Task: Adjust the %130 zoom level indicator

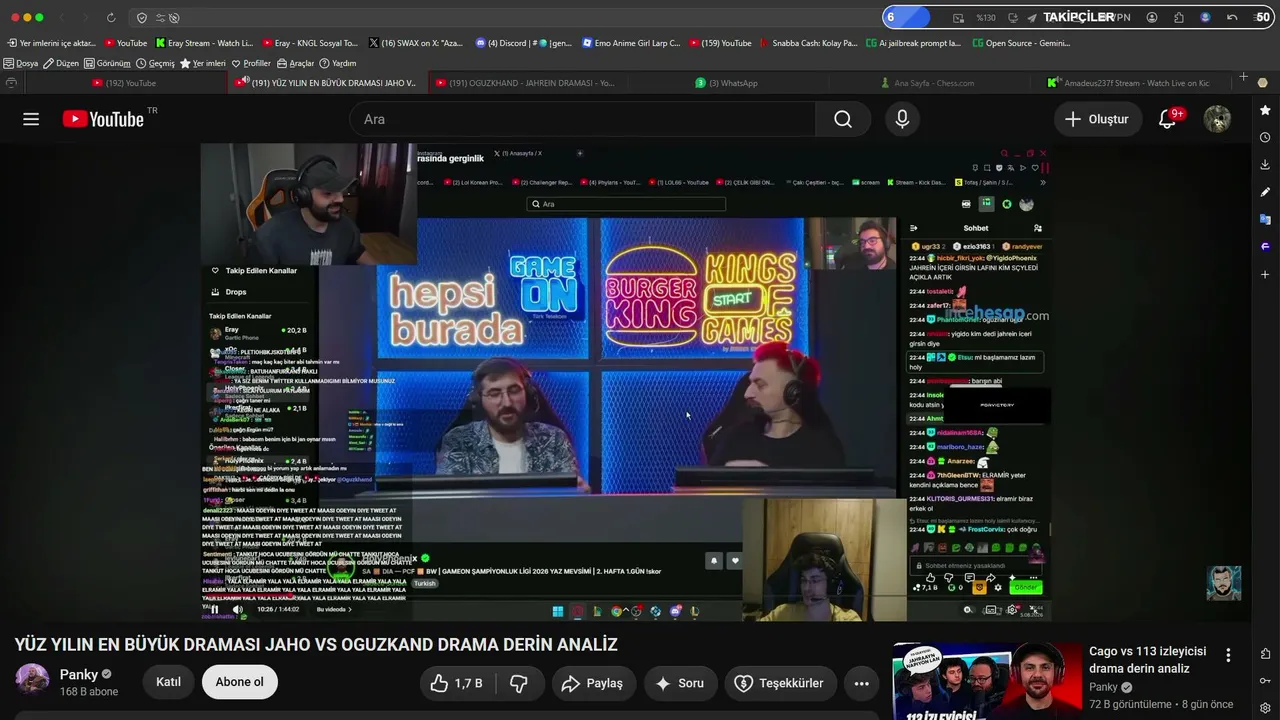Action: point(986,17)
